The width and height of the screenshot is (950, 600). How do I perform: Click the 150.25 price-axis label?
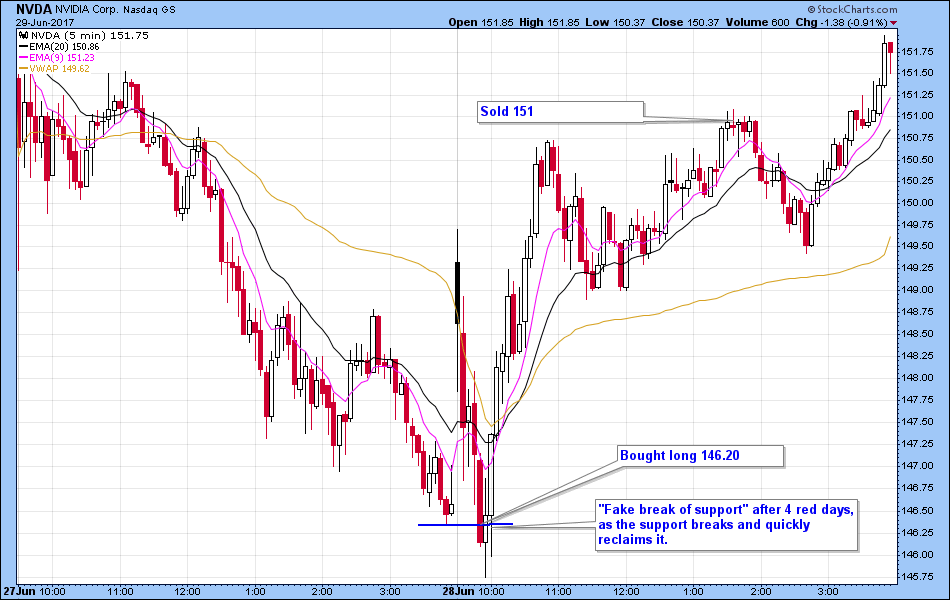click(x=917, y=181)
